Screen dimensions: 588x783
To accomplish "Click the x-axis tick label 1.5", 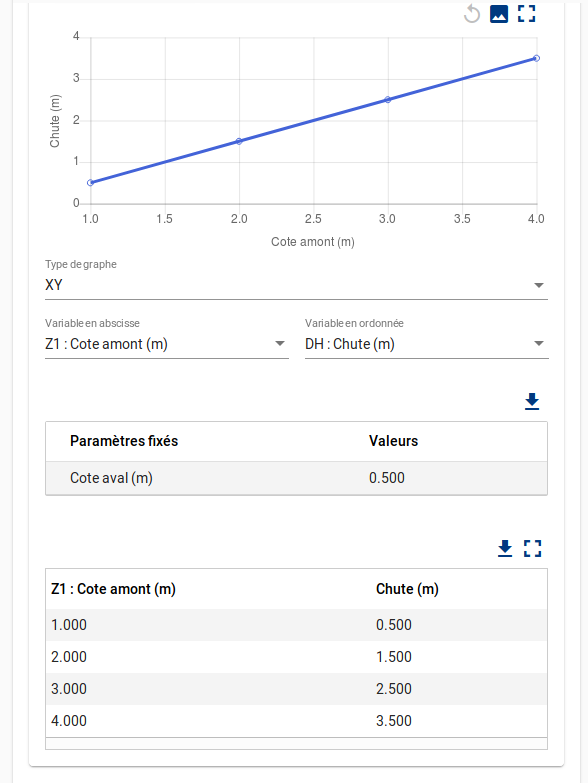I will click(x=164, y=219).
